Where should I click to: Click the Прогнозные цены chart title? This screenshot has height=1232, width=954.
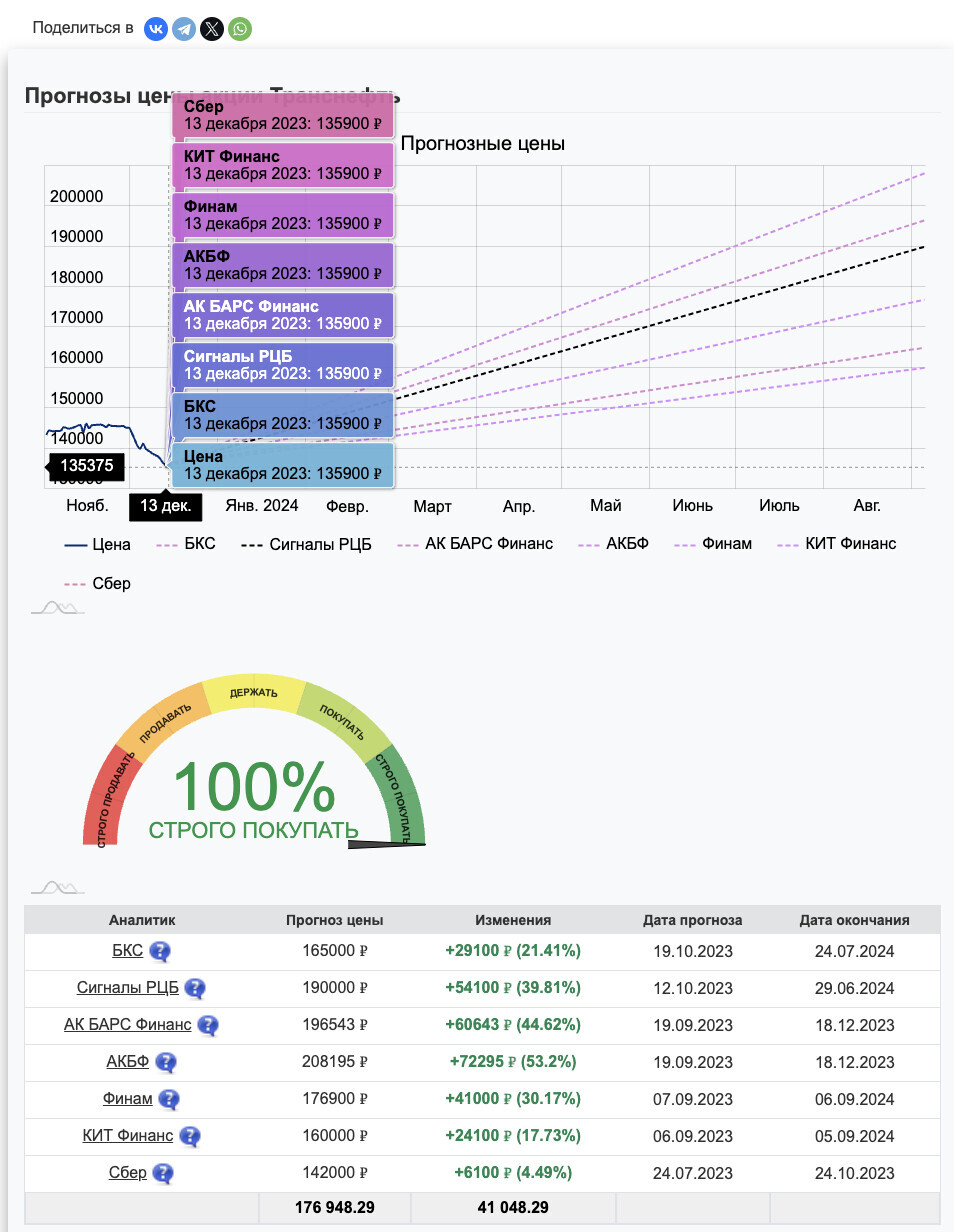pyautogui.click(x=483, y=144)
